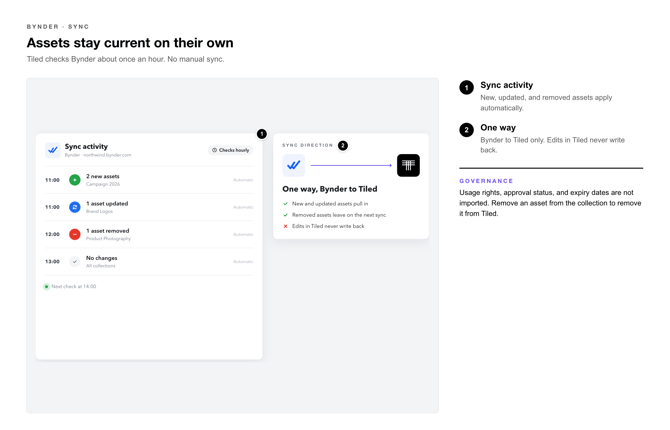Viewport: 670px width, 430px height.
Task: Click the Checks hourly badge
Action: (231, 150)
